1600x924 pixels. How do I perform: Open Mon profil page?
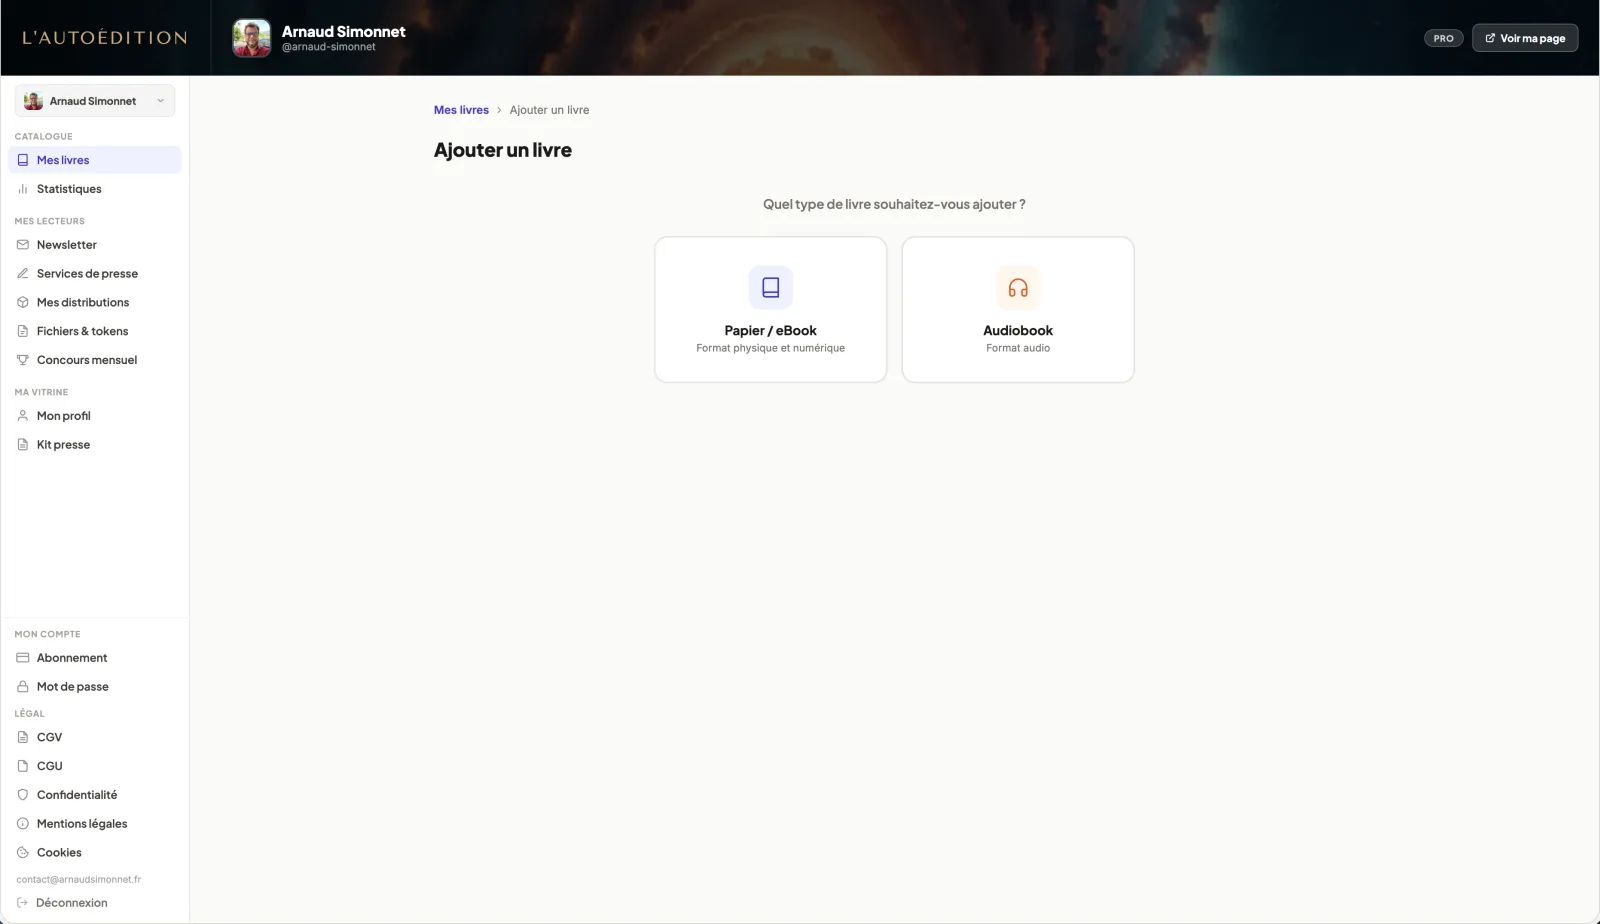point(95,416)
